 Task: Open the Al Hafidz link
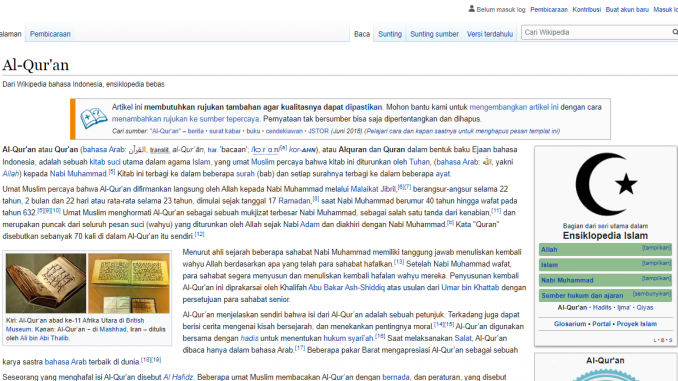178,377
